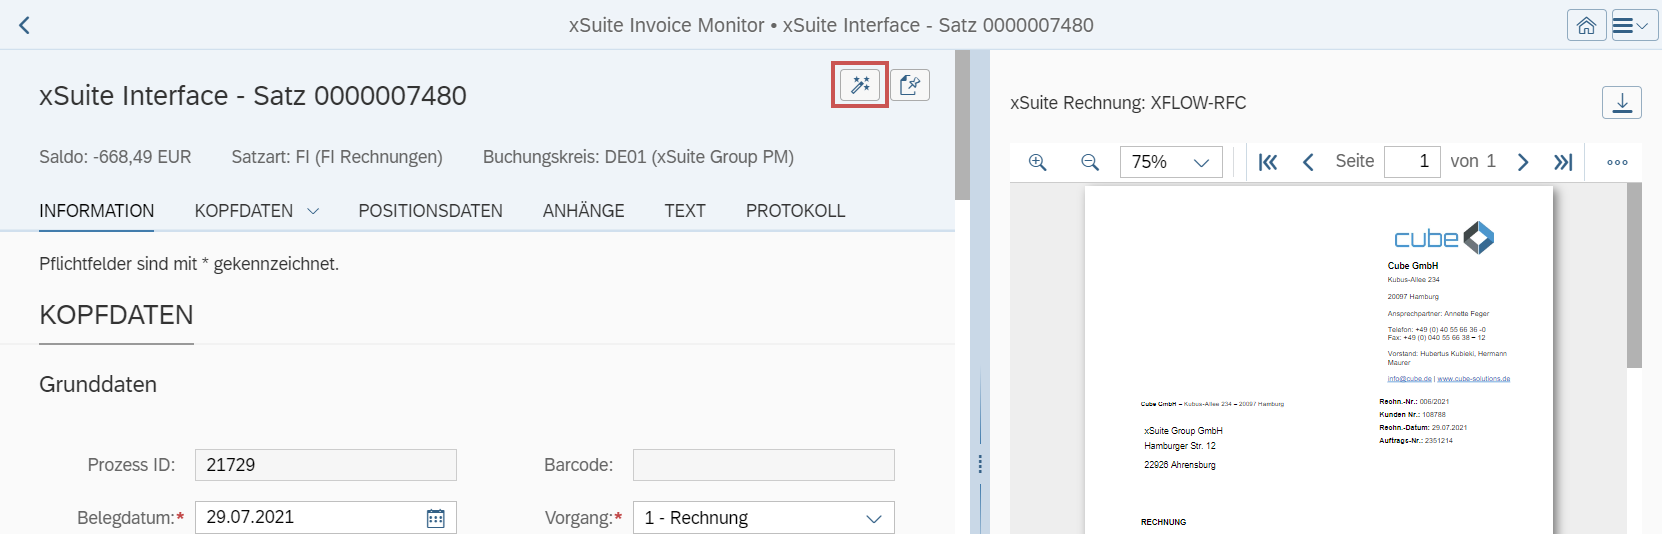The image size is (1662, 534).
Task: Click the page number input field
Action: (1411, 162)
